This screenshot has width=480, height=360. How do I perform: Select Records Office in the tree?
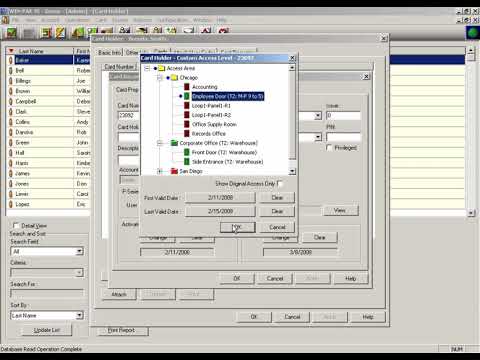pos(209,134)
